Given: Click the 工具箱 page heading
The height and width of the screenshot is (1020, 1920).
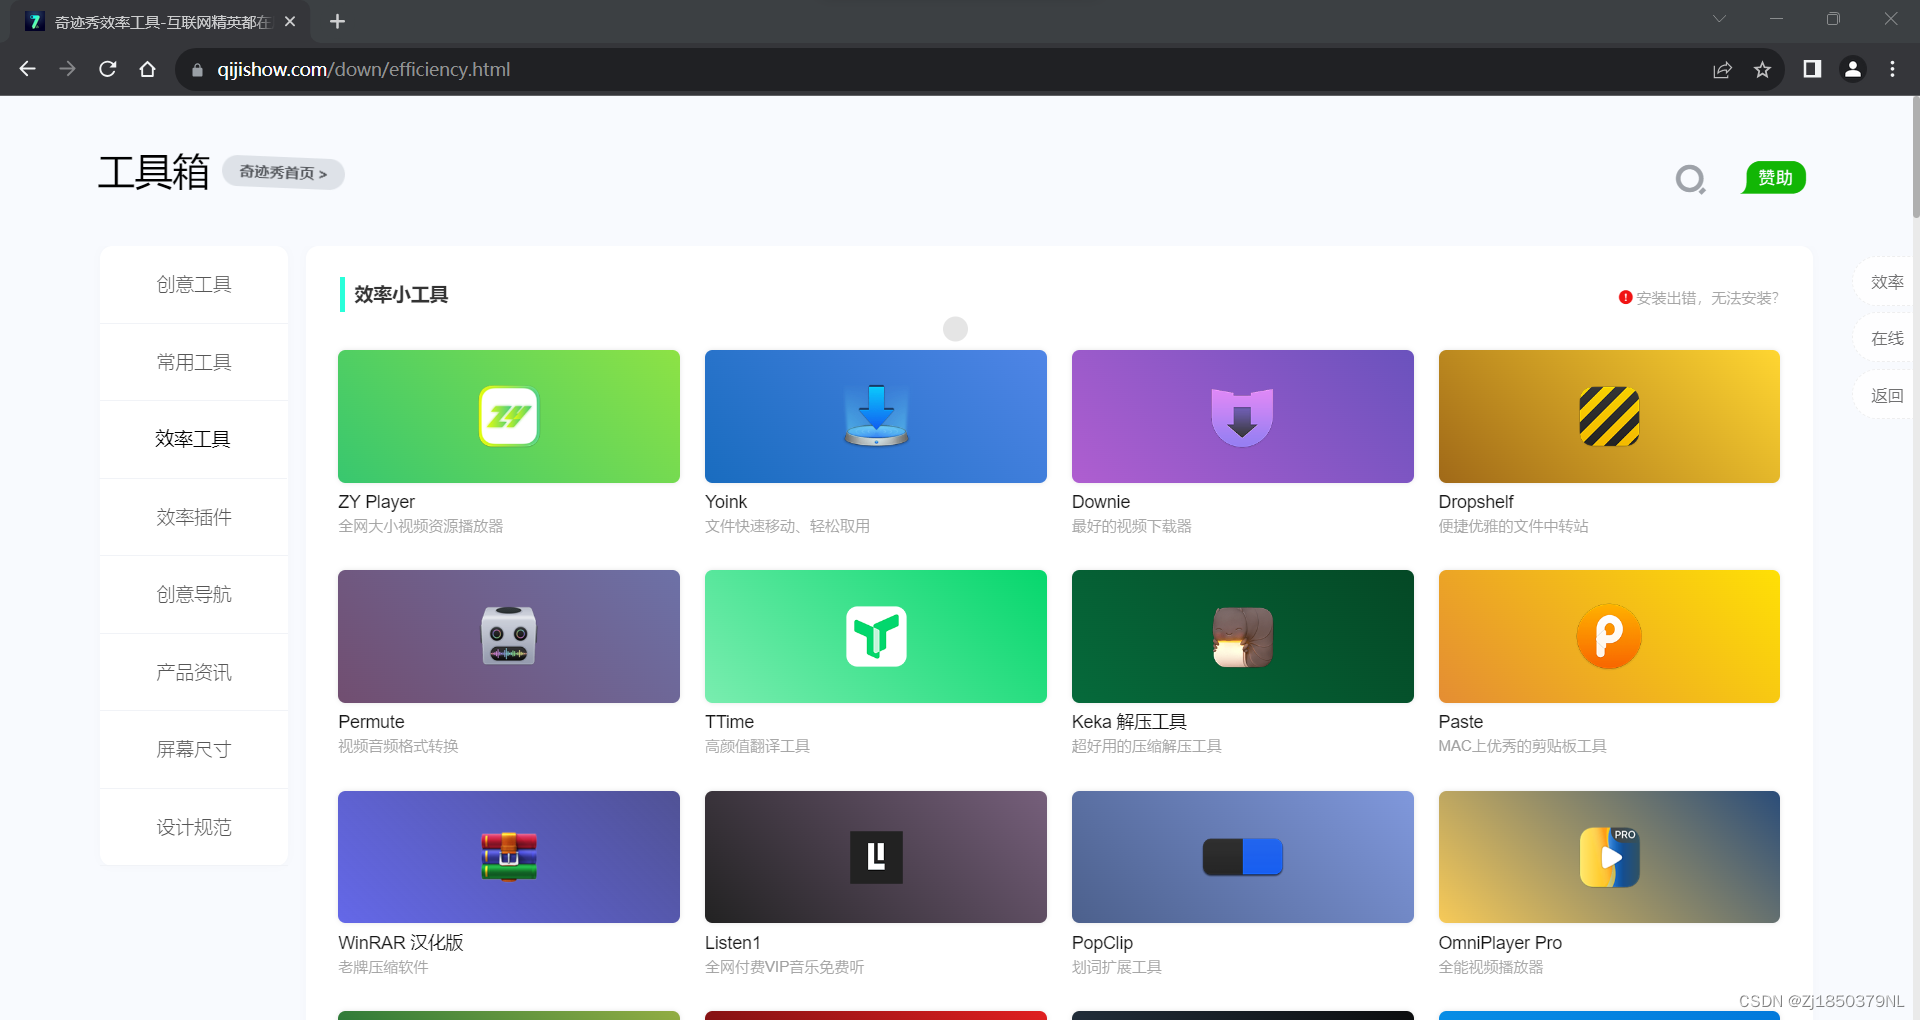Looking at the screenshot, I should coord(154,173).
